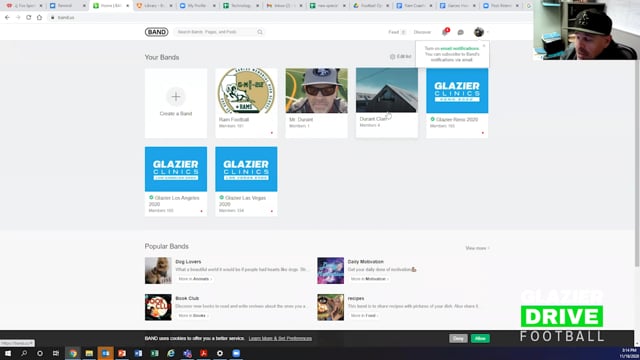
Task: Open Word from the taskbar
Action: [x=138, y=353]
